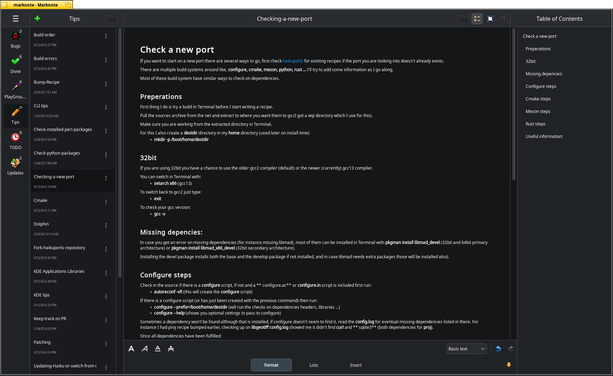Viewport: 613px width, 376px height.
Task: Open options for Checking-a-new-port note
Action: 106,178
